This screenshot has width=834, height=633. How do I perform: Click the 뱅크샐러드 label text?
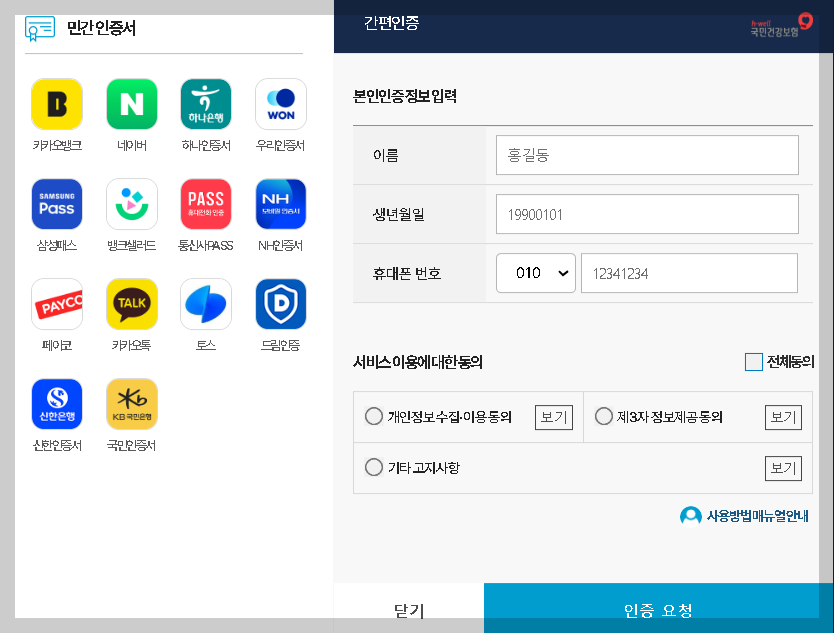click(x=131, y=245)
